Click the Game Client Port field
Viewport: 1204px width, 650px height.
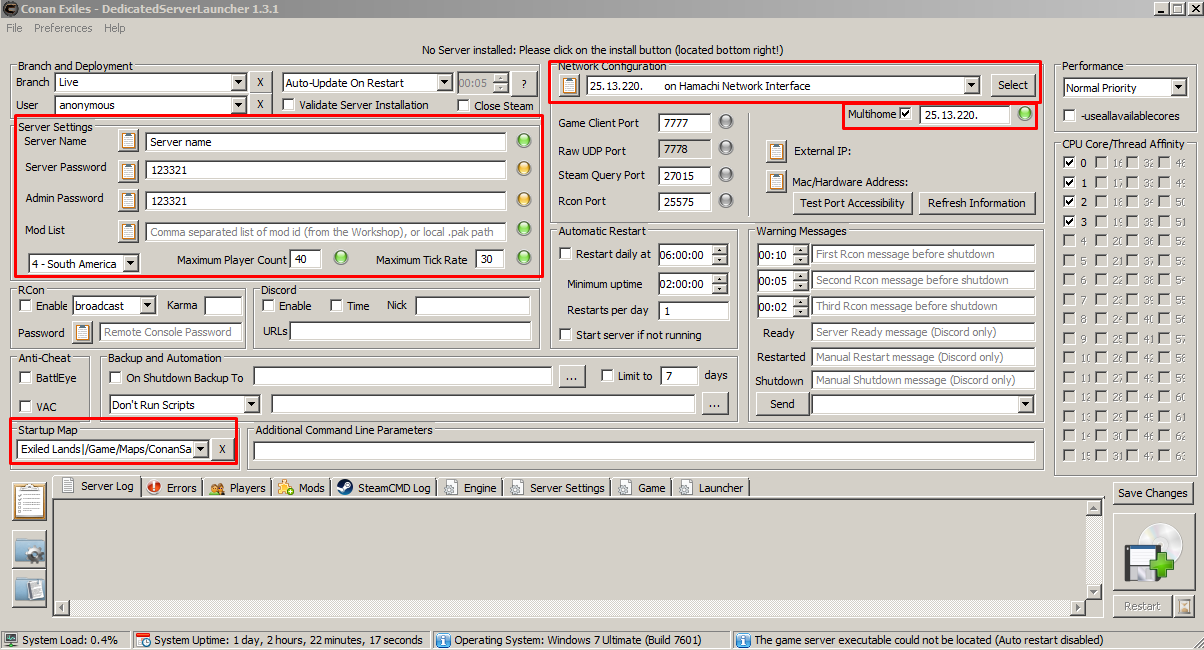(x=685, y=123)
